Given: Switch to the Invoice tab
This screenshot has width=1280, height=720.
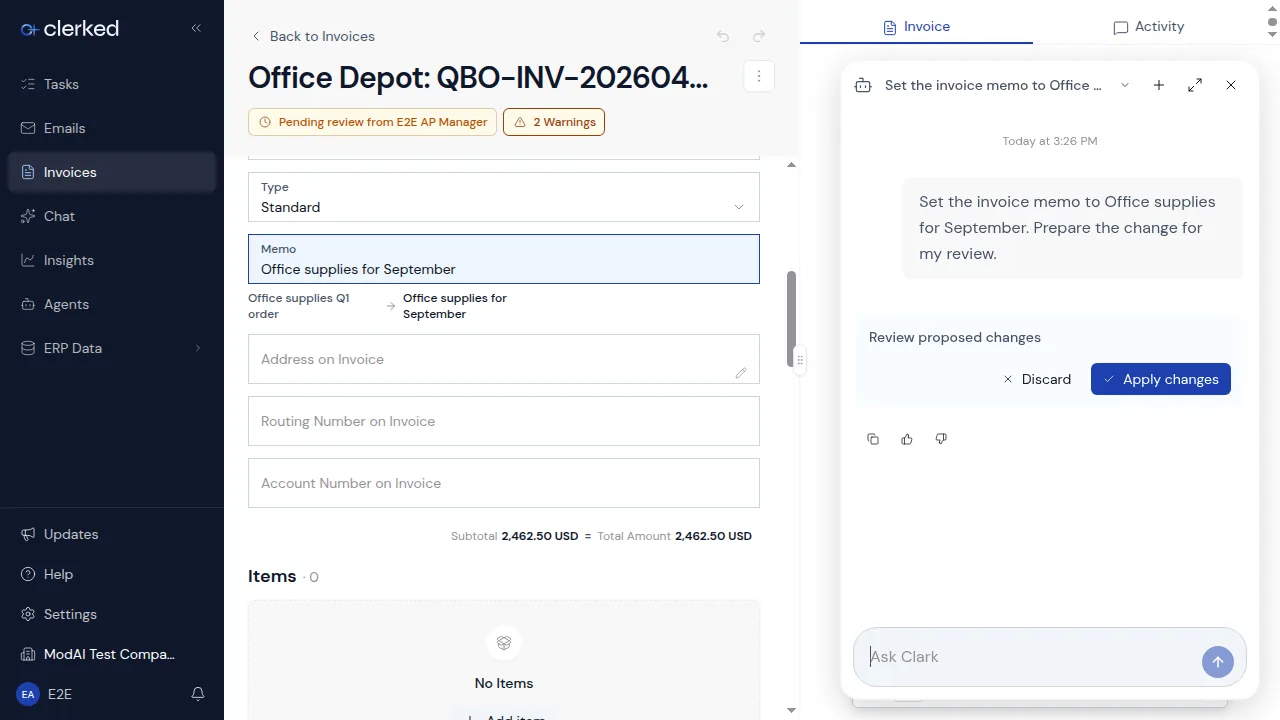Looking at the screenshot, I should (916, 27).
